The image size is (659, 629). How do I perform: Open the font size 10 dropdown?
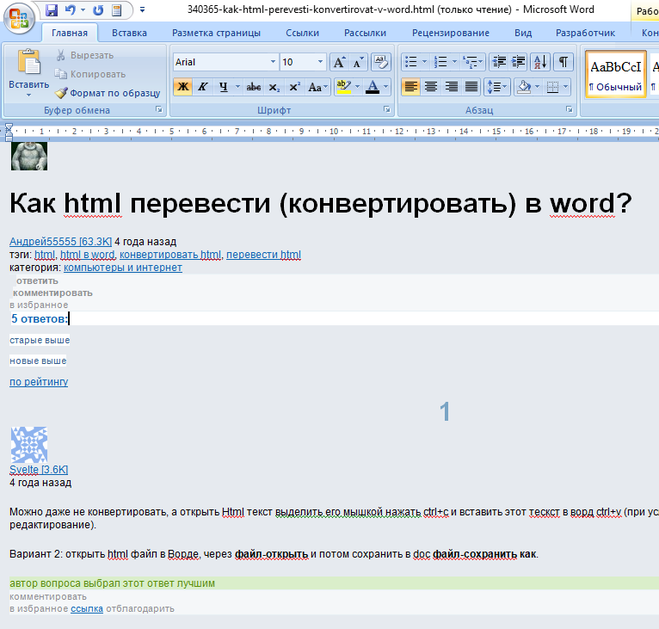click(320, 62)
